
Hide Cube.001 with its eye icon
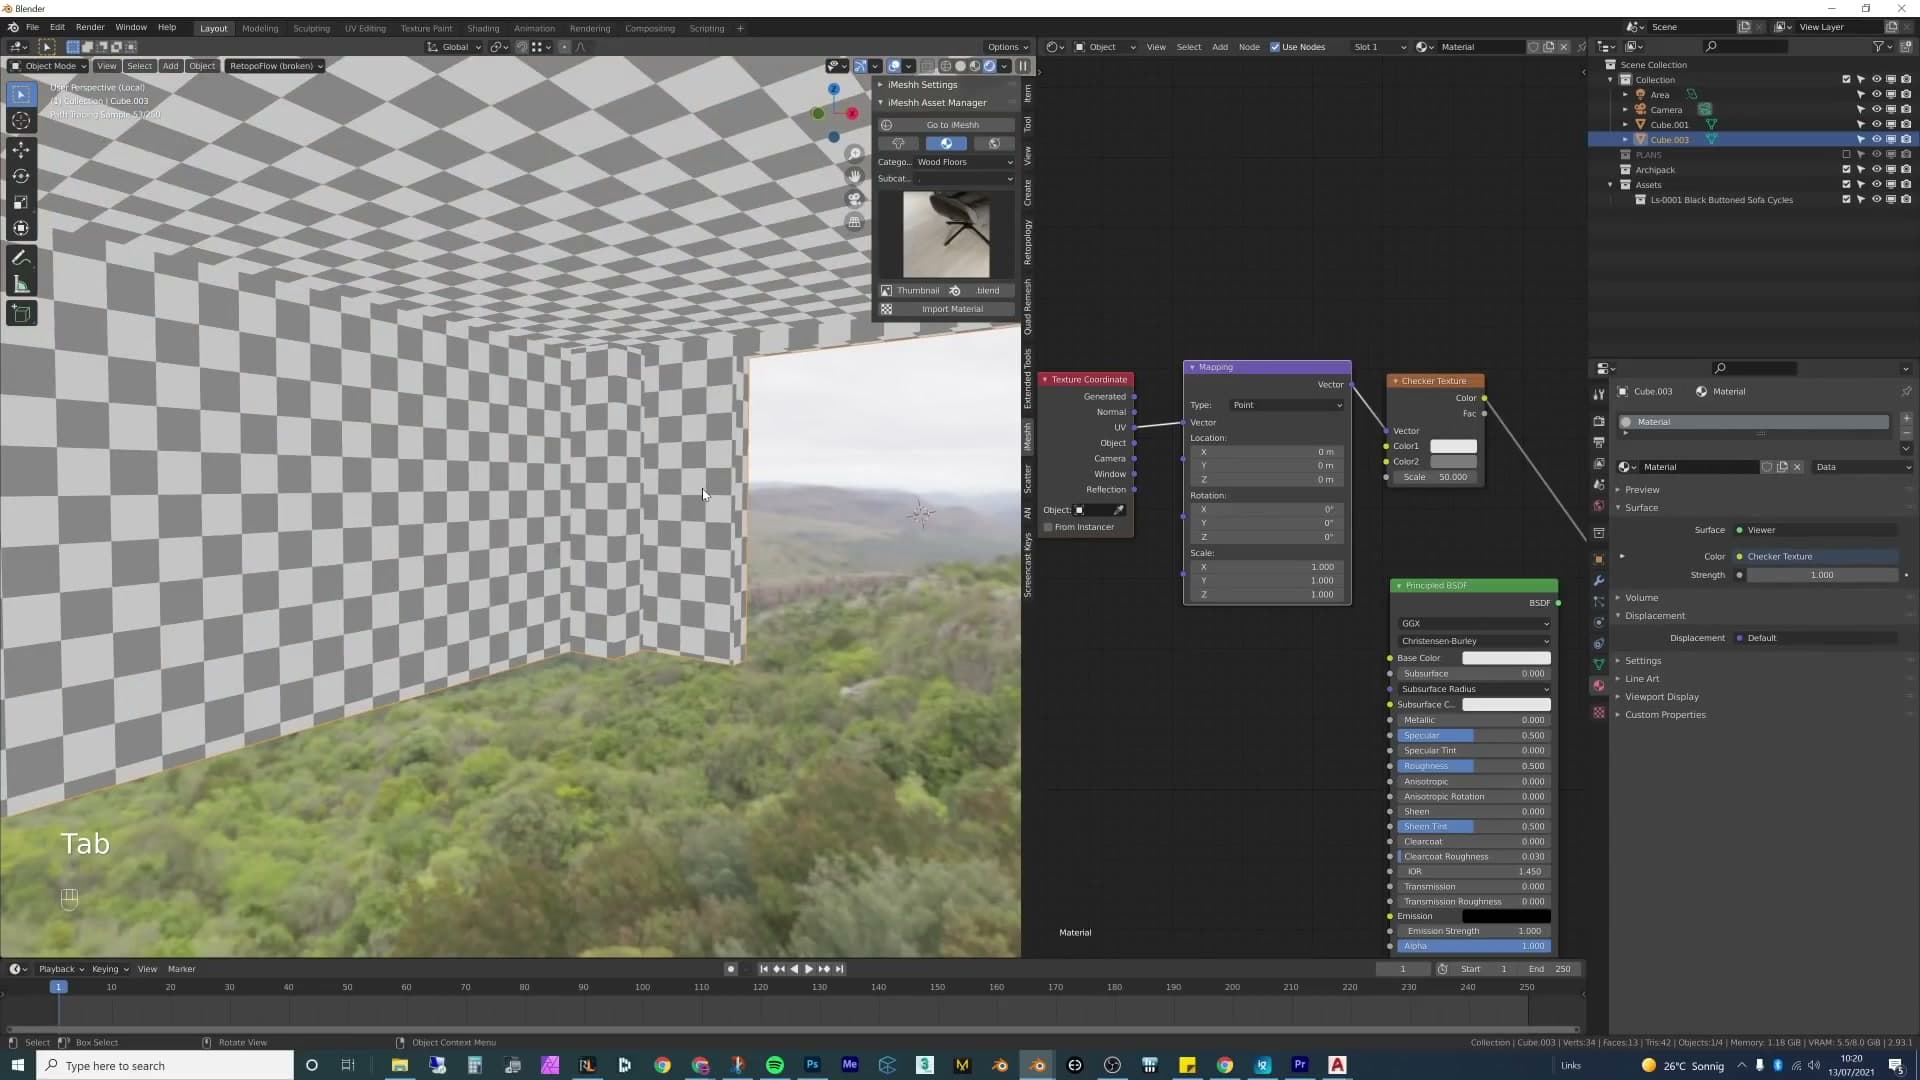1876,125
